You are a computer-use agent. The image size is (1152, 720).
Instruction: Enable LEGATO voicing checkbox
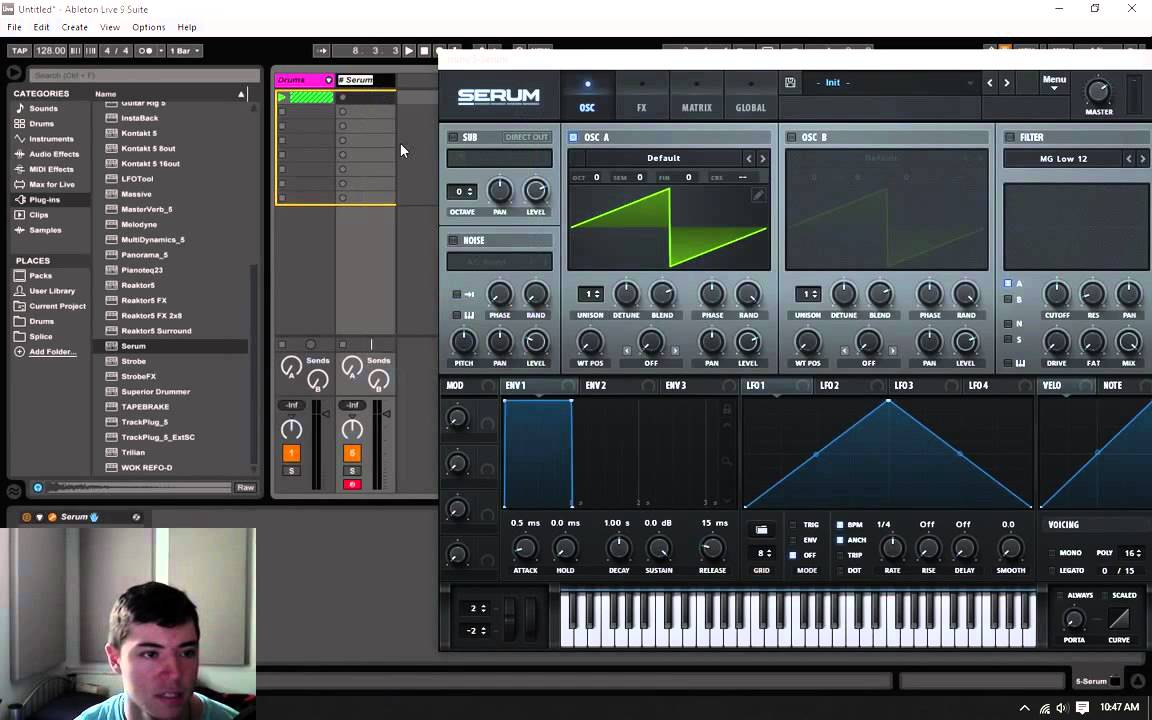tap(1051, 570)
